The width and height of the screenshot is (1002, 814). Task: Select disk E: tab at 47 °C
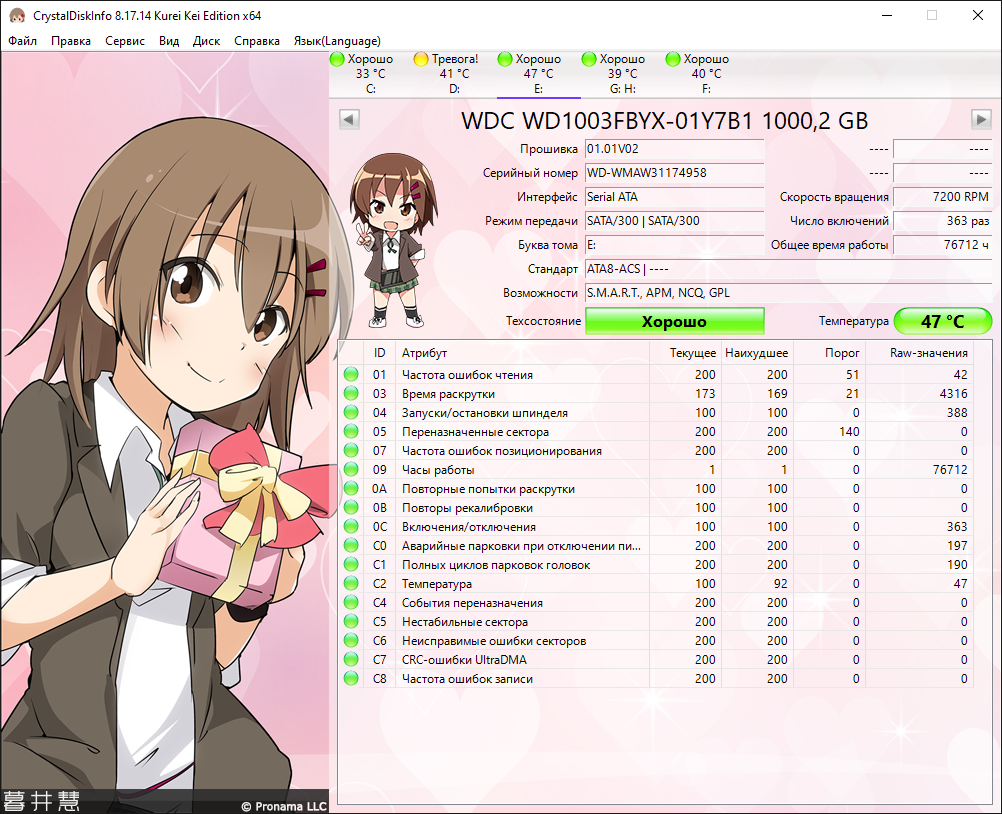coord(539,74)
